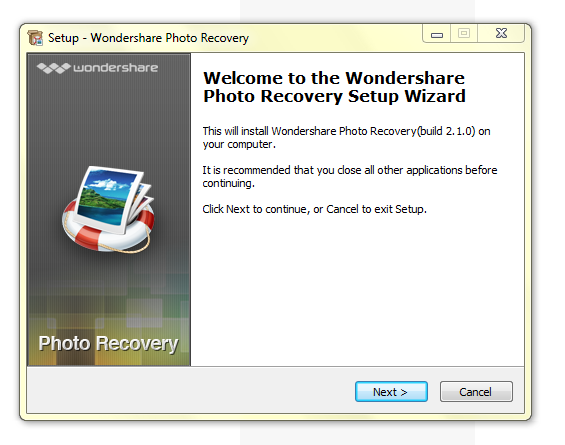
Task: Click the Setup window title text
Action: click(148, 38)
